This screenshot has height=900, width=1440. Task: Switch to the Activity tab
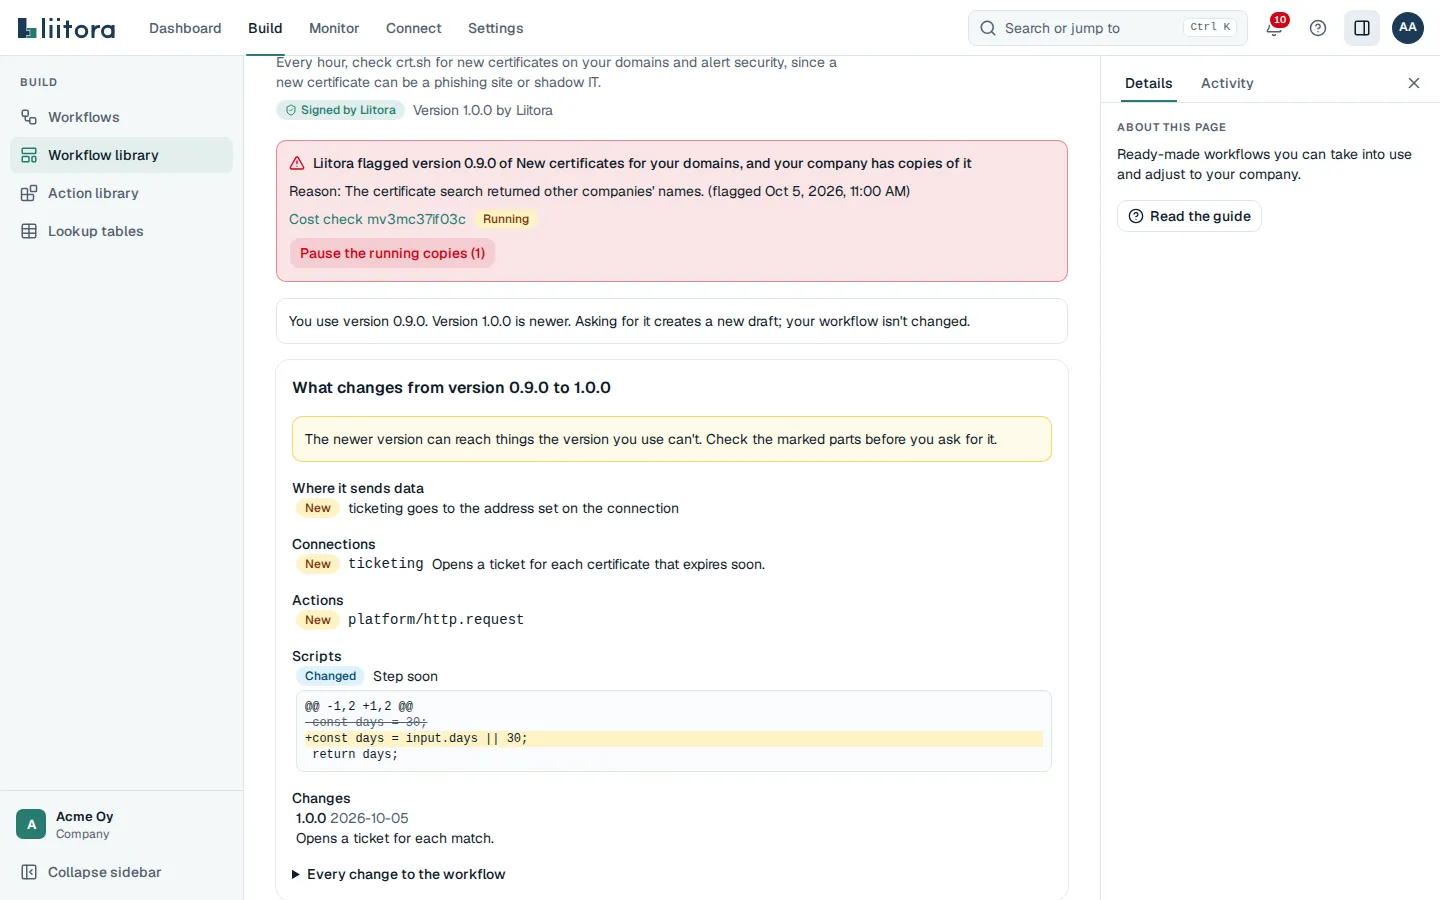1227,83
